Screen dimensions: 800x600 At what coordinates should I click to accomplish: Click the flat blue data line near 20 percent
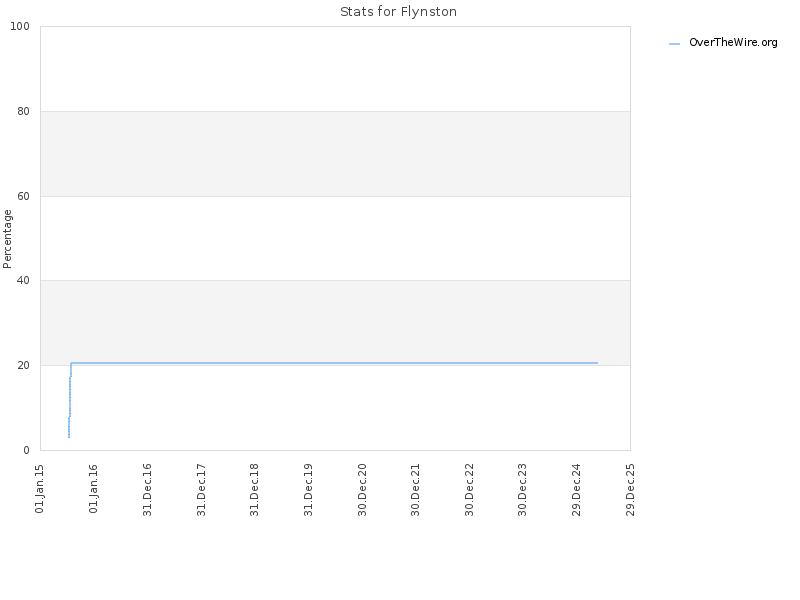pyautogui.click(x=334, y=363)
